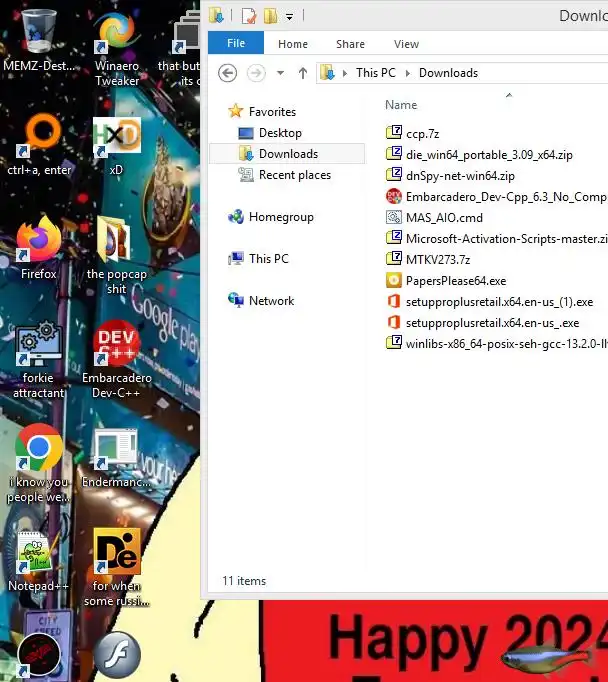Screen dimensions: 608x682
Task: Click the Homegroup icon in navigation pane
Action: point(236,216)
